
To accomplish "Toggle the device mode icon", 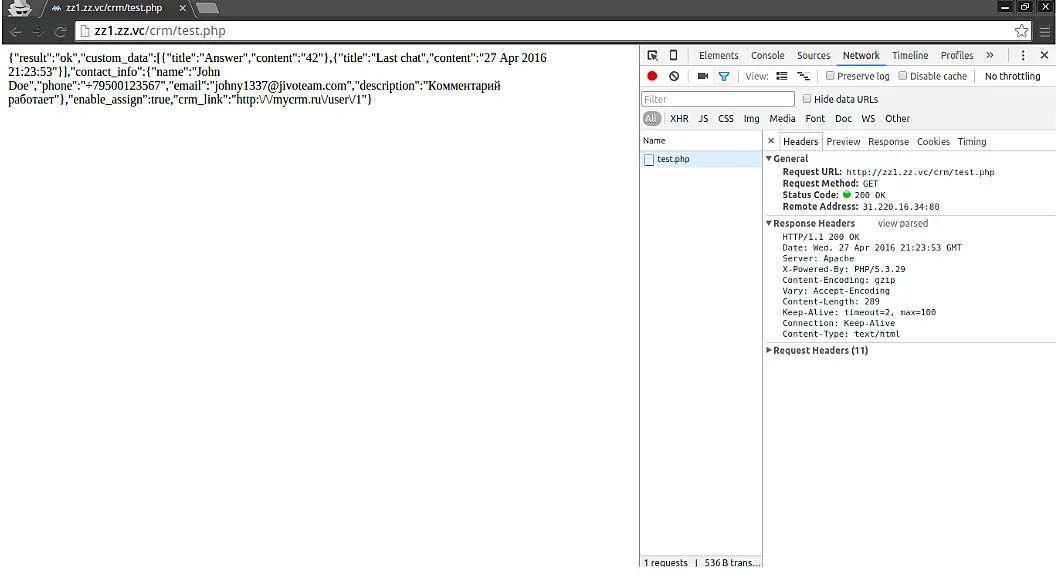I will pos(673,56).
